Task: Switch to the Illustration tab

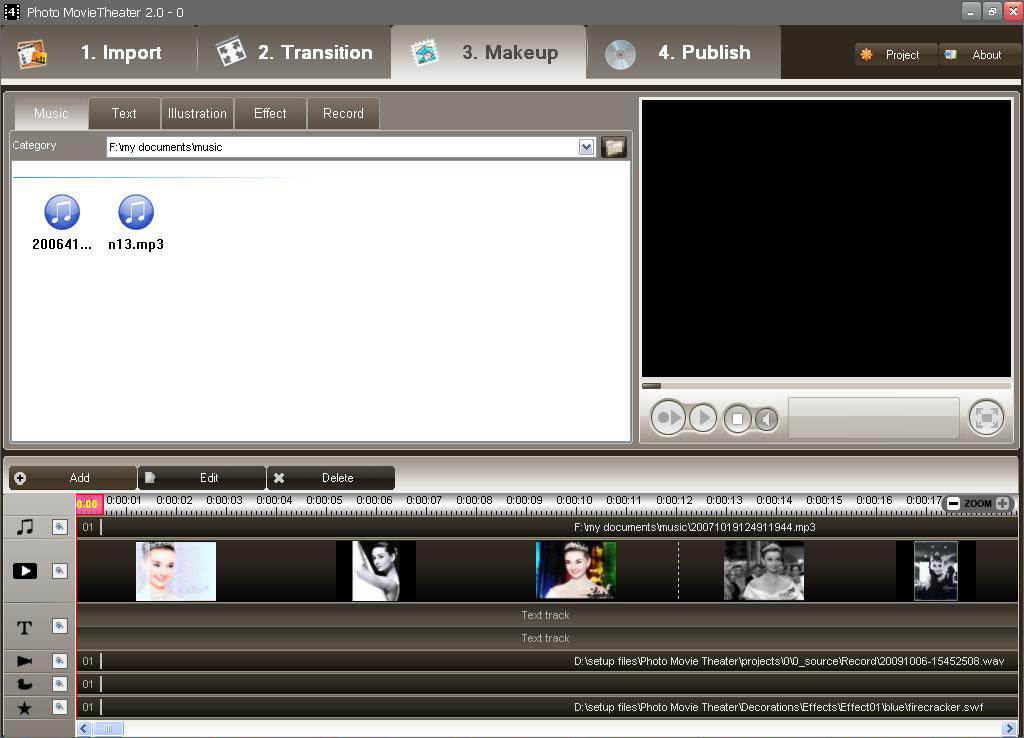Action: 197,113
